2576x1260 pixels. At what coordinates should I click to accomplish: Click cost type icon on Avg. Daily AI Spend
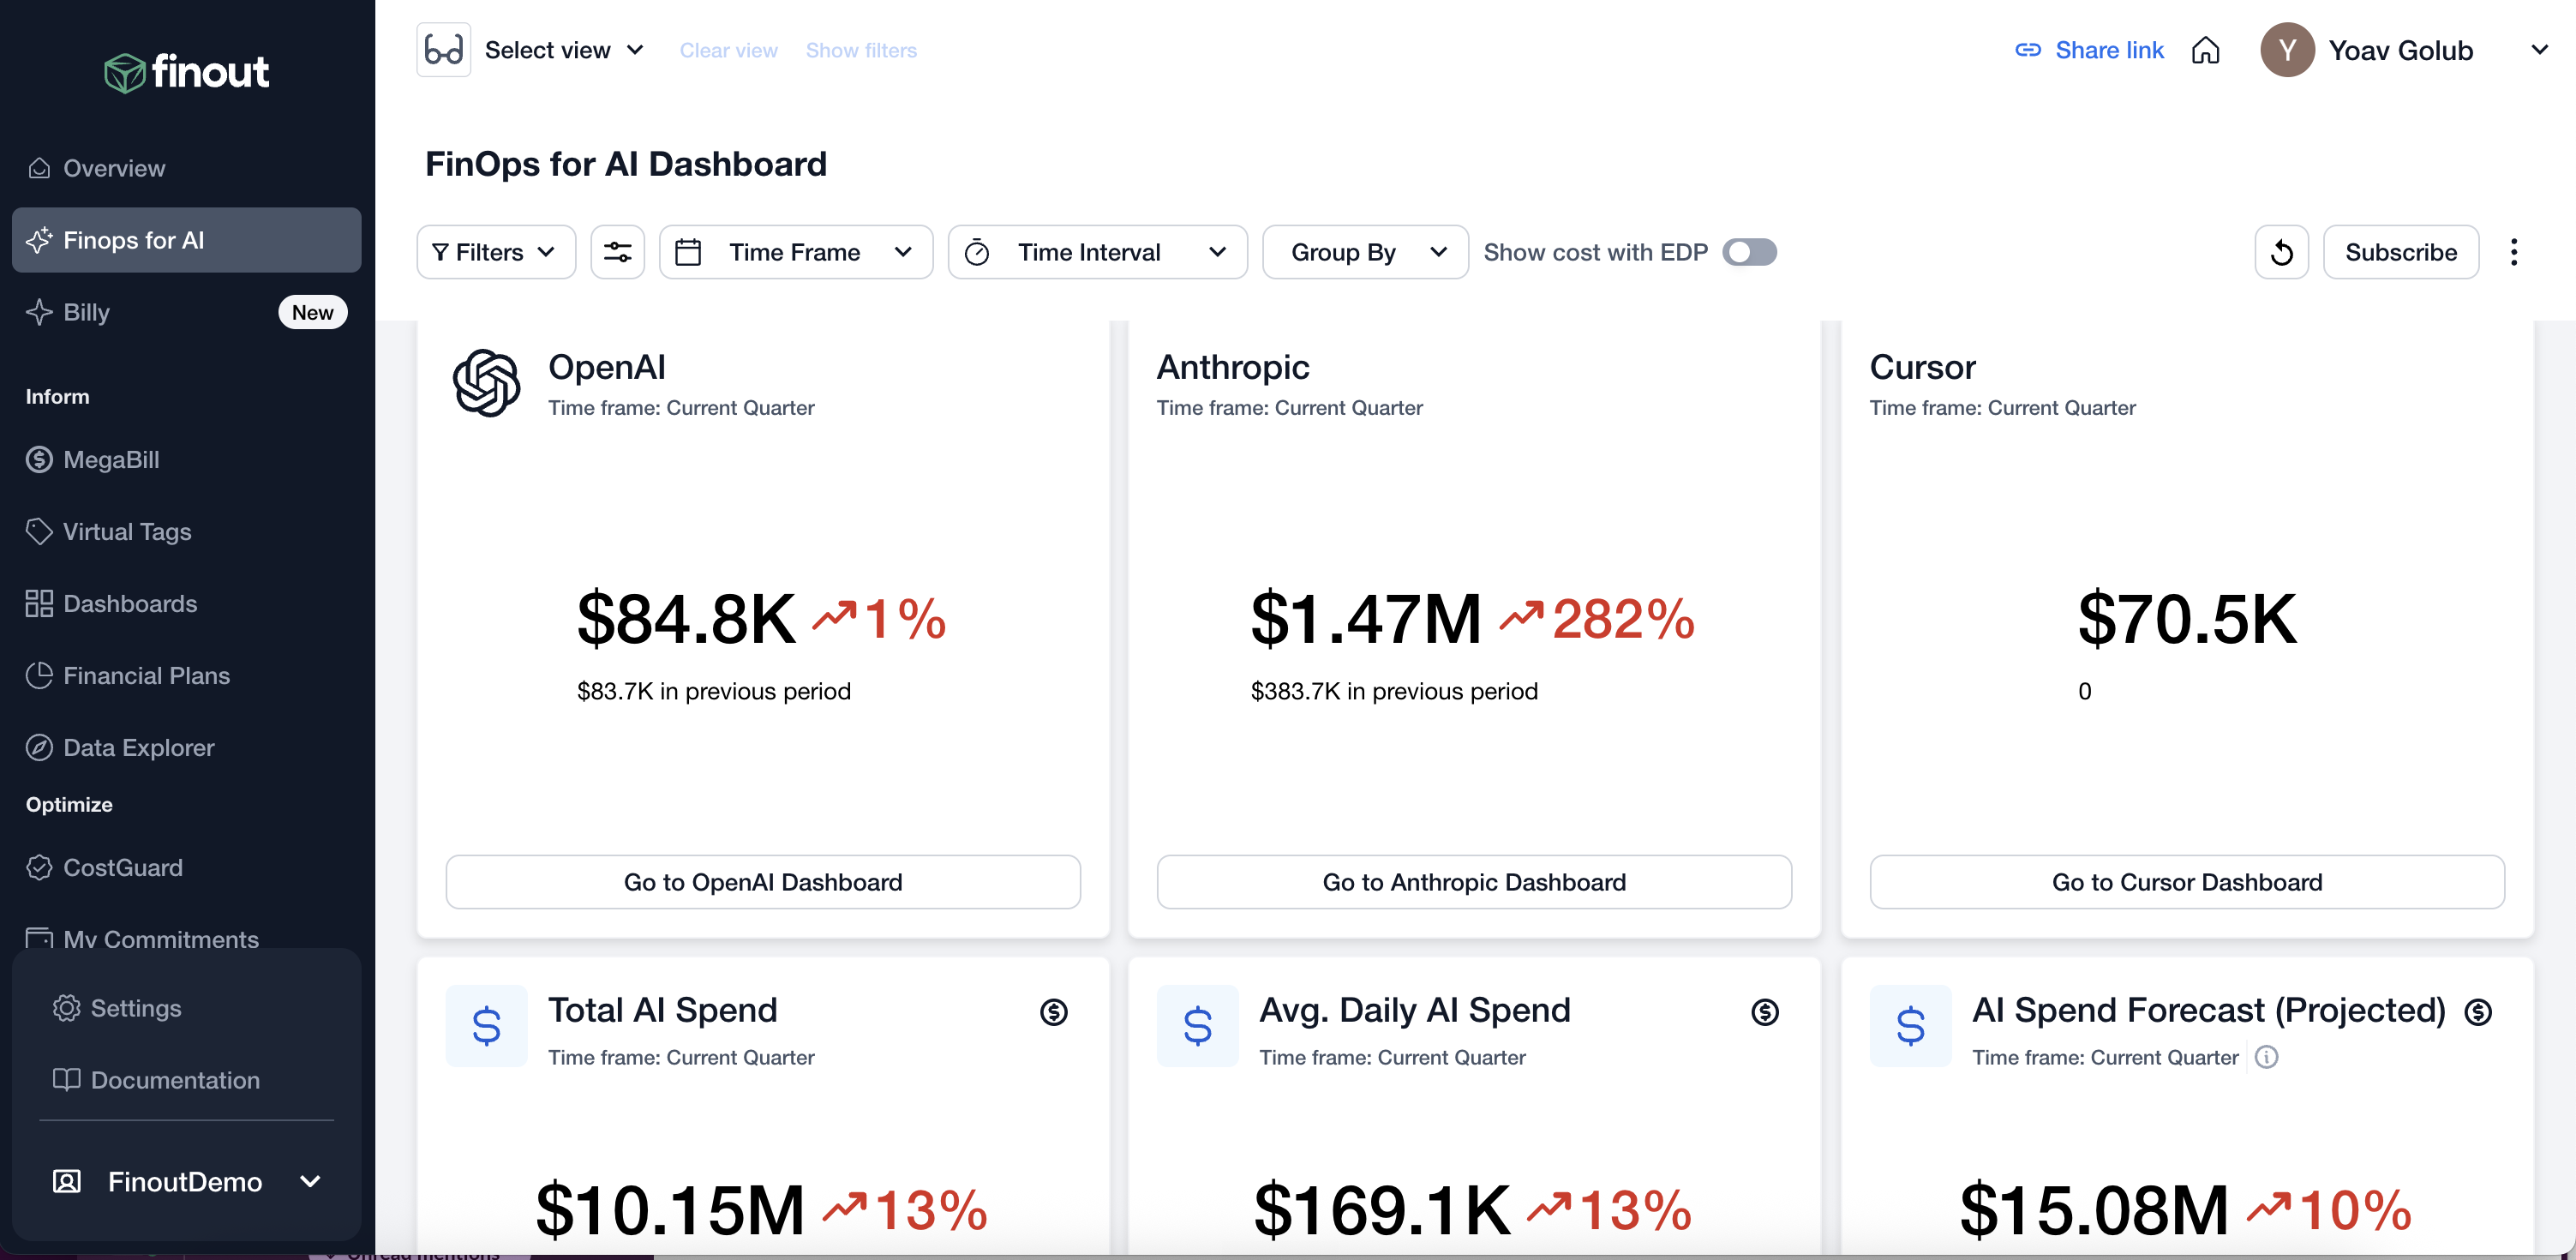pos(1765,1012)
